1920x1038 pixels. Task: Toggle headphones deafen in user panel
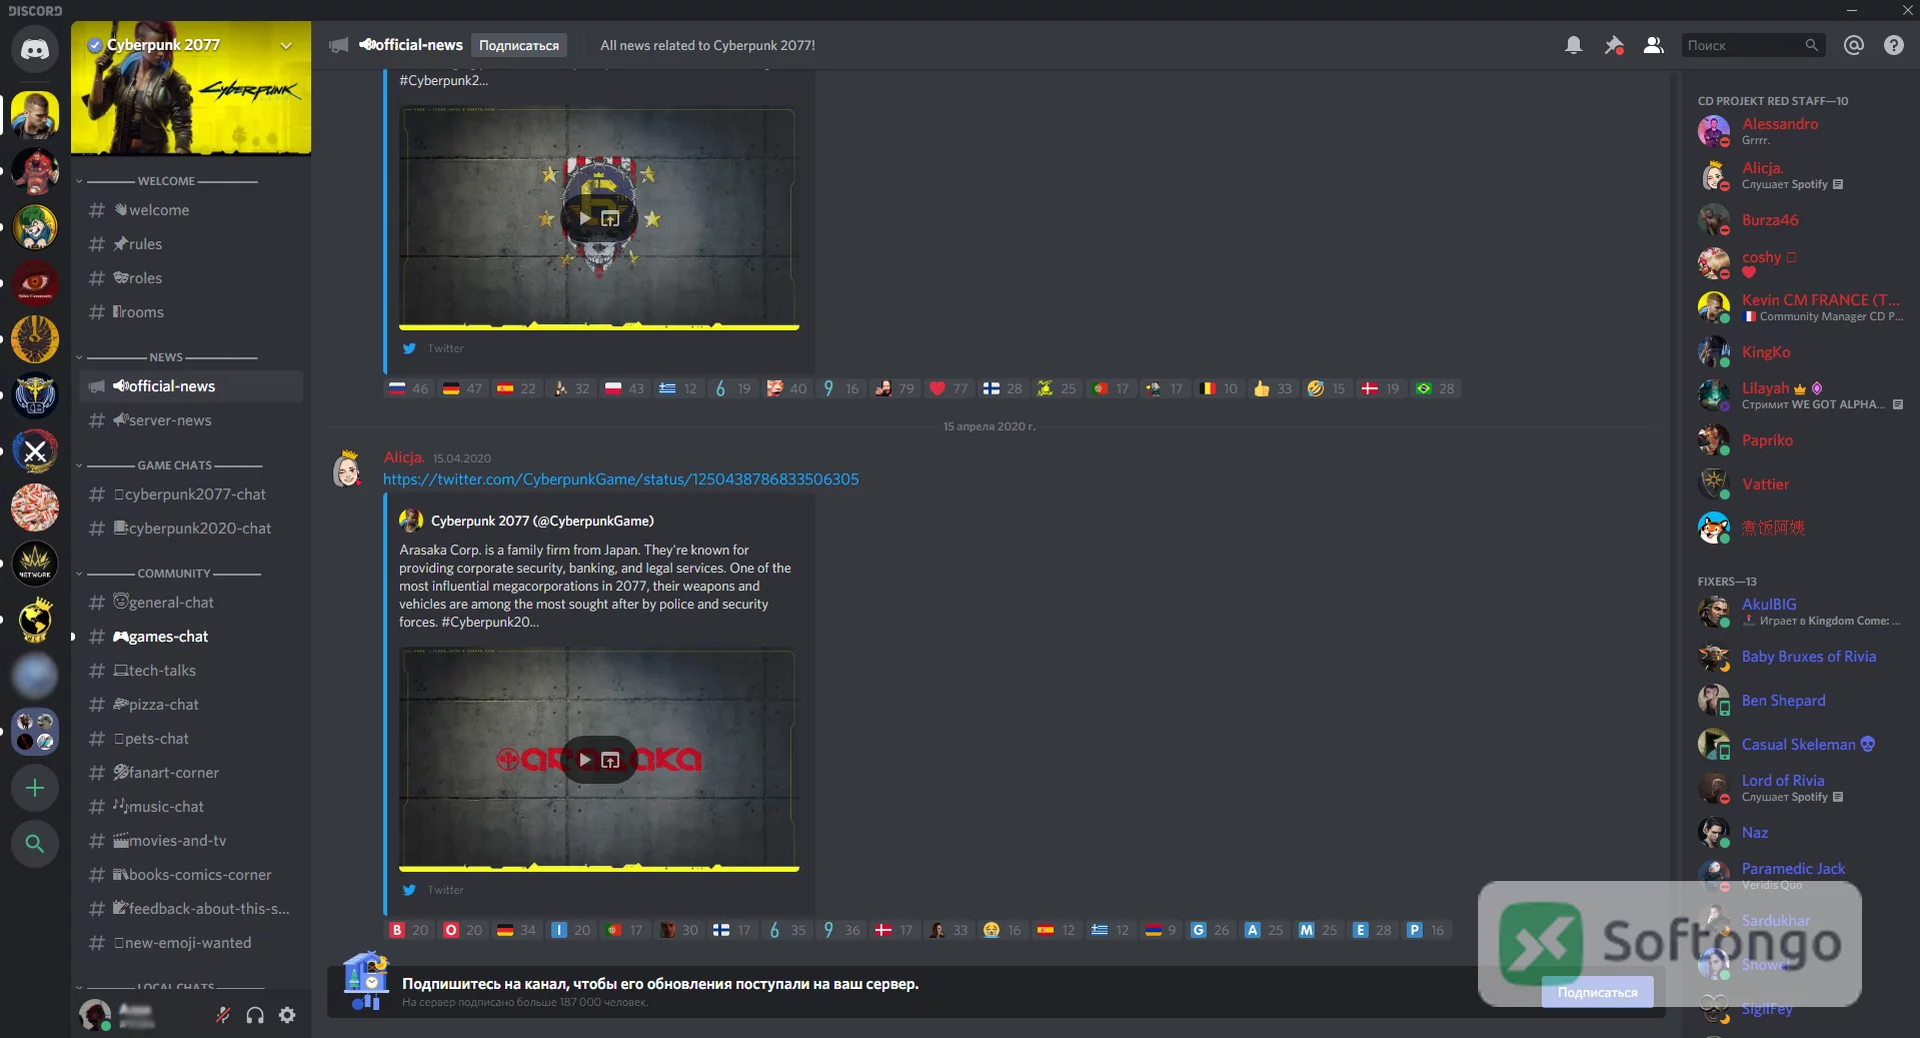pyautogui.click(x=255, y=1015)
